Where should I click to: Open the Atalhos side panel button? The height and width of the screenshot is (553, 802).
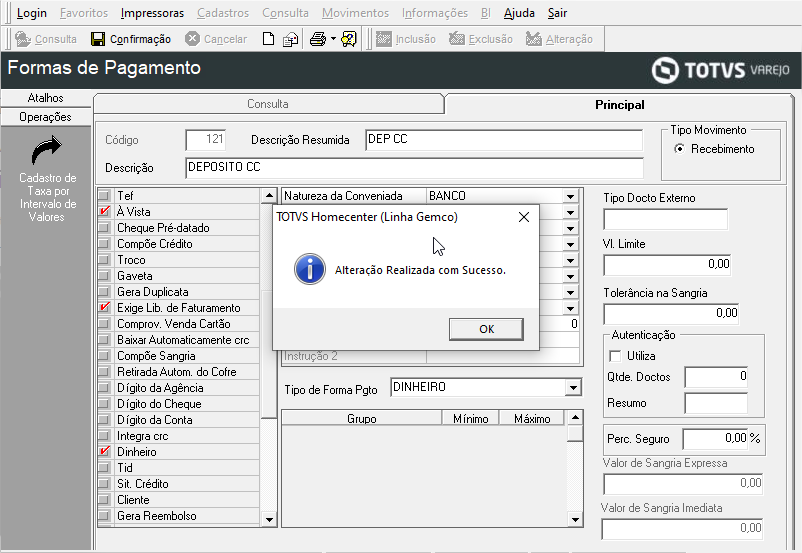point(46,98)
